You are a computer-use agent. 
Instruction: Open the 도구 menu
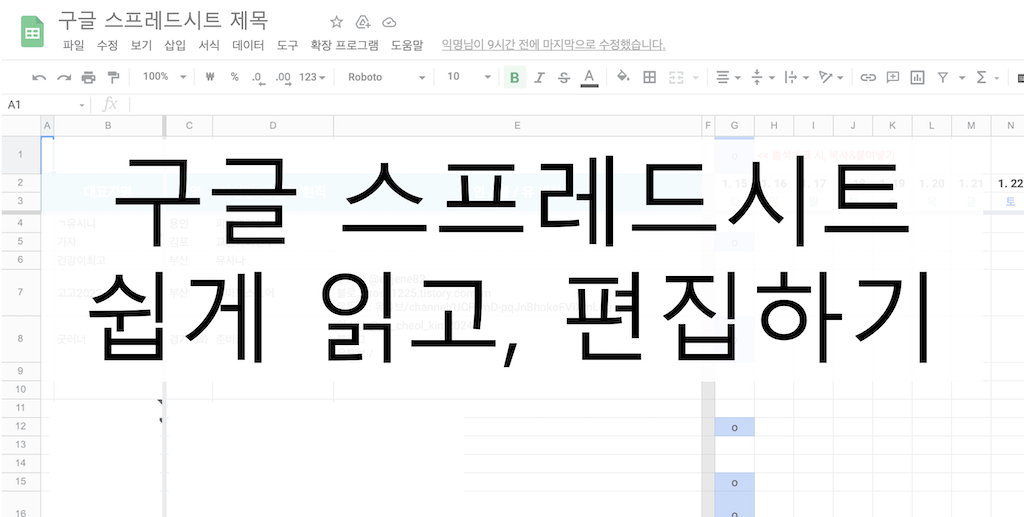click(x=287, y=46)
